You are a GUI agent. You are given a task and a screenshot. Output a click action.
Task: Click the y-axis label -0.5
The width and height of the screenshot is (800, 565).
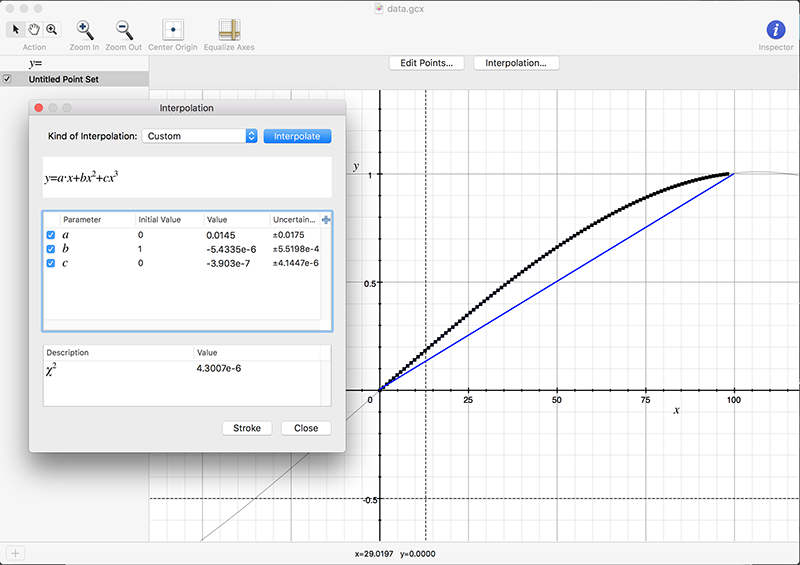370,500
